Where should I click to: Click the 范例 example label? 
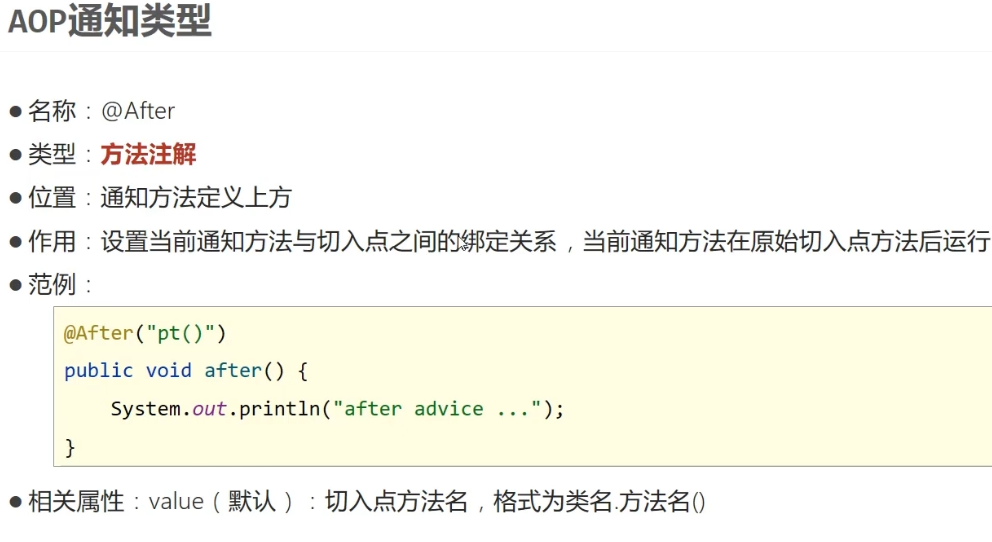coord(52,285)
